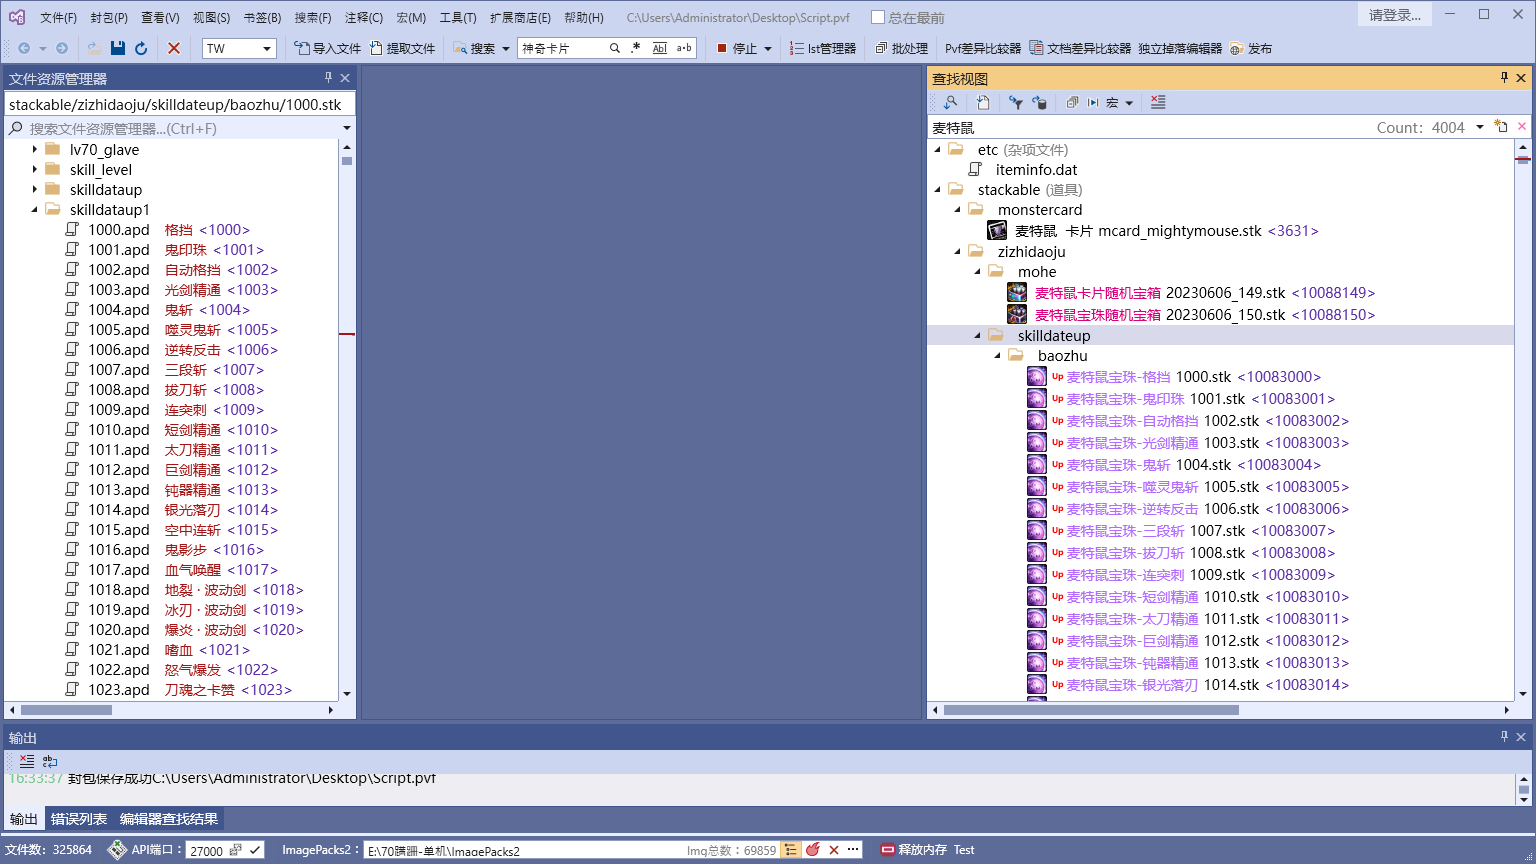Viewport: 1536px width, 864px height.
Task: Open Pvf差异比较器 tool
Action: point(983,48)
